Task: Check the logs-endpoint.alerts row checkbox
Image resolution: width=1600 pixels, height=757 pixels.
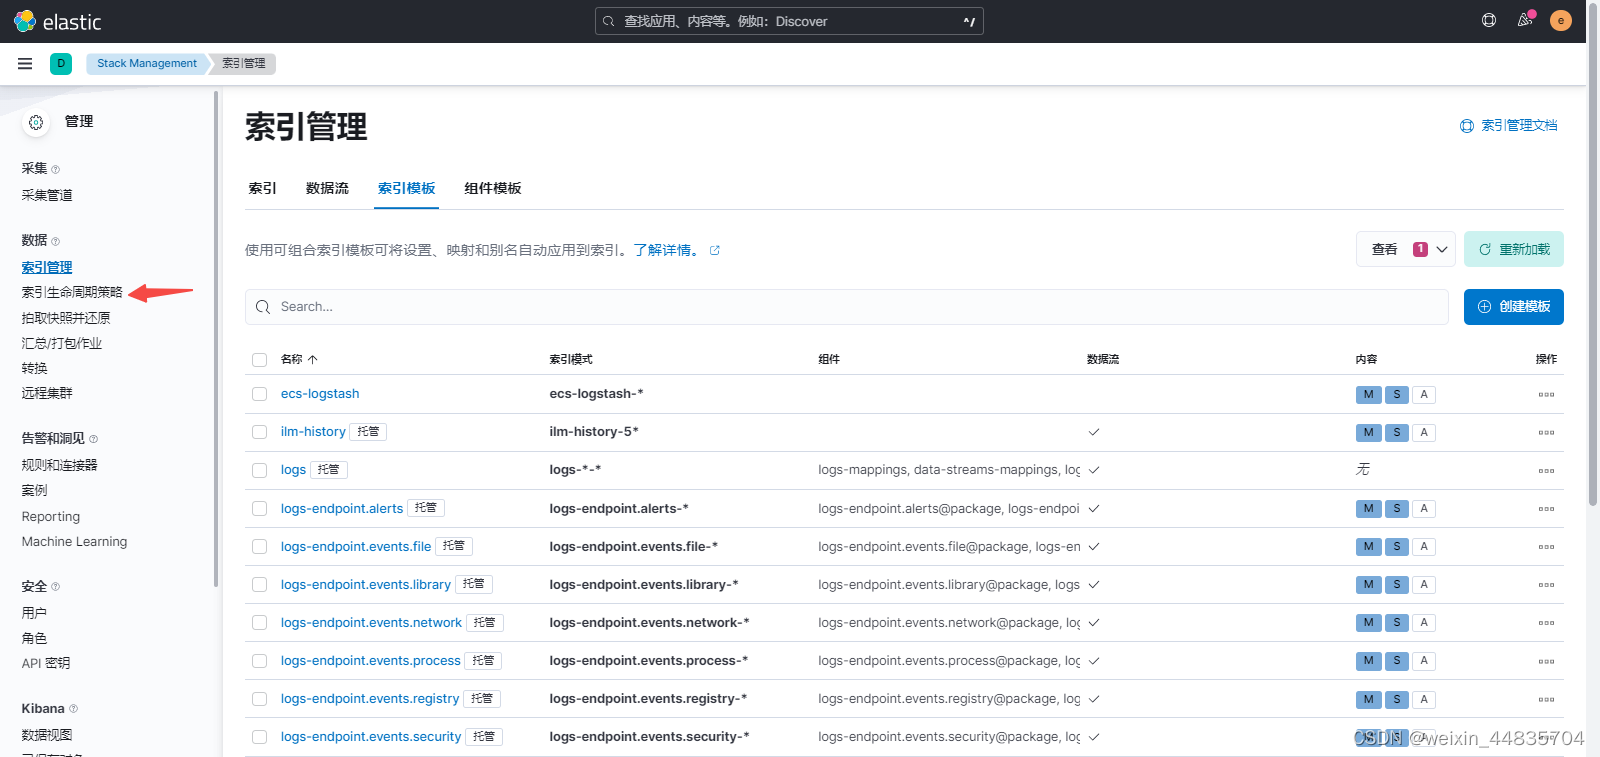Action: coord(260,508)
